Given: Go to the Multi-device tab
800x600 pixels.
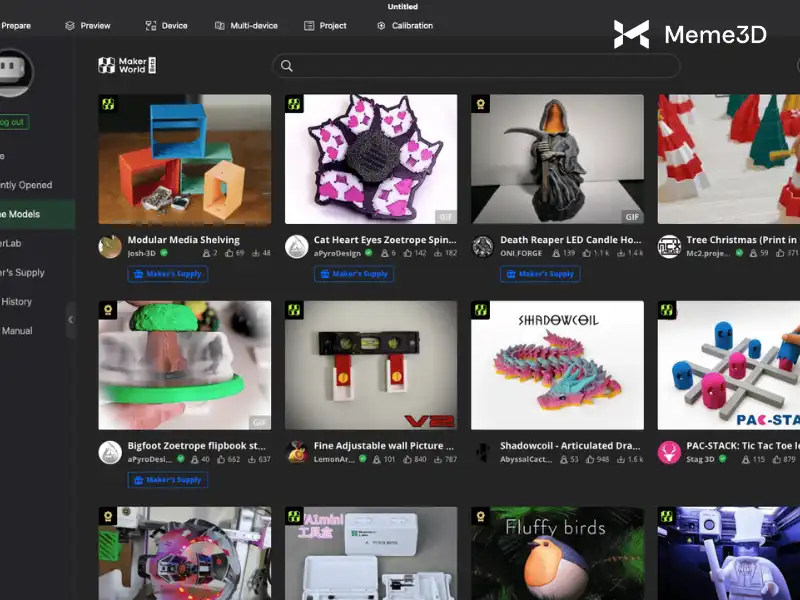Looking at the screenshot, I should [246, 26].
